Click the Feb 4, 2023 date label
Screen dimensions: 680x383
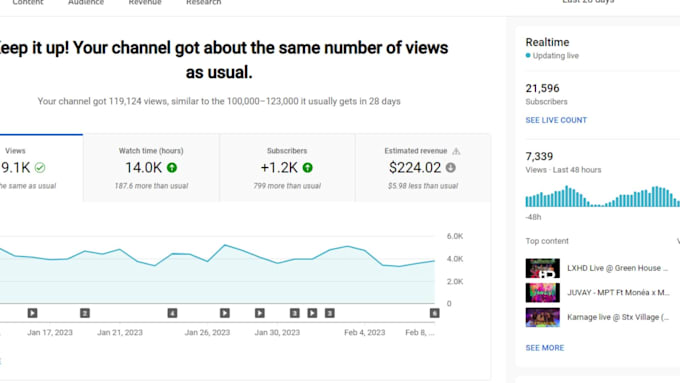pos(365,333)
